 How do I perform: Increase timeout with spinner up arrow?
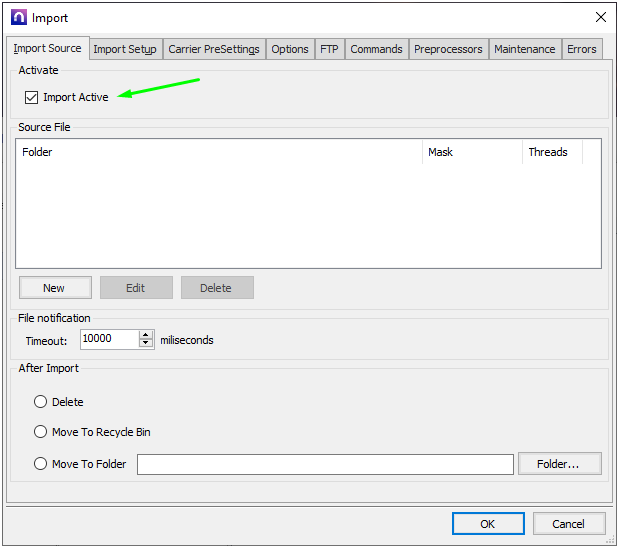click(x=147, y=335)
